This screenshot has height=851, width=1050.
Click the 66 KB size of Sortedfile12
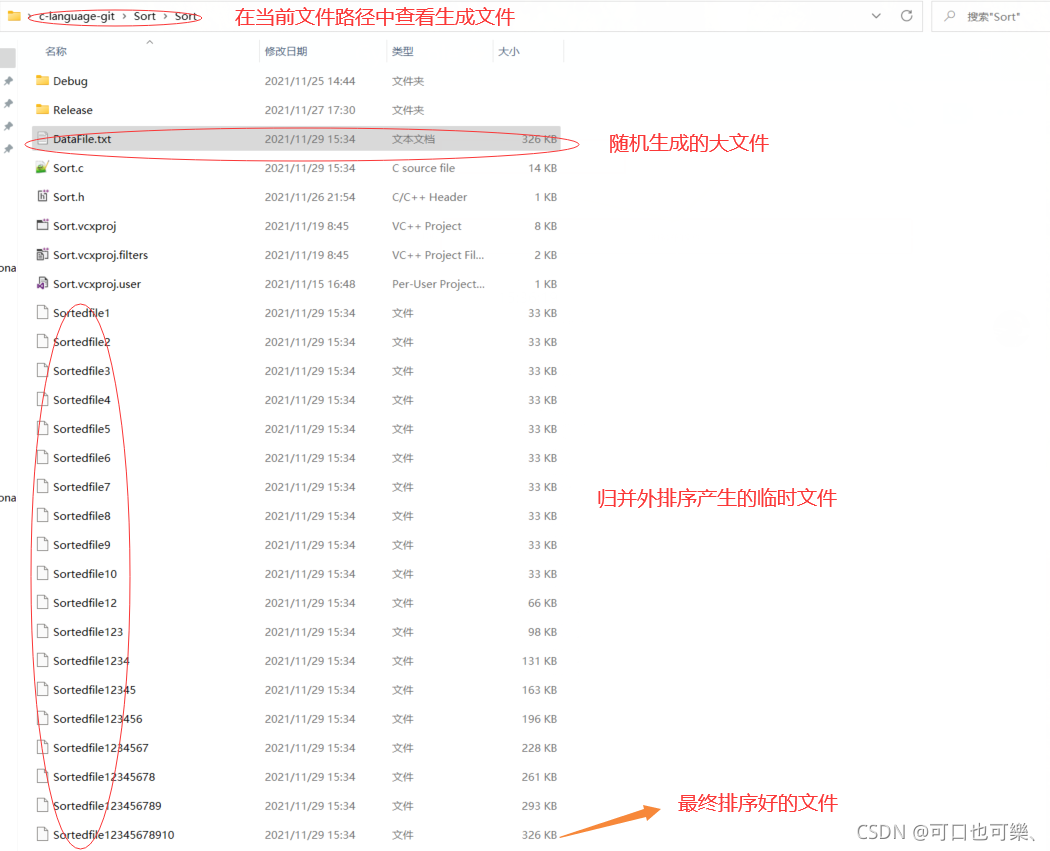click(x=542, y=603)
